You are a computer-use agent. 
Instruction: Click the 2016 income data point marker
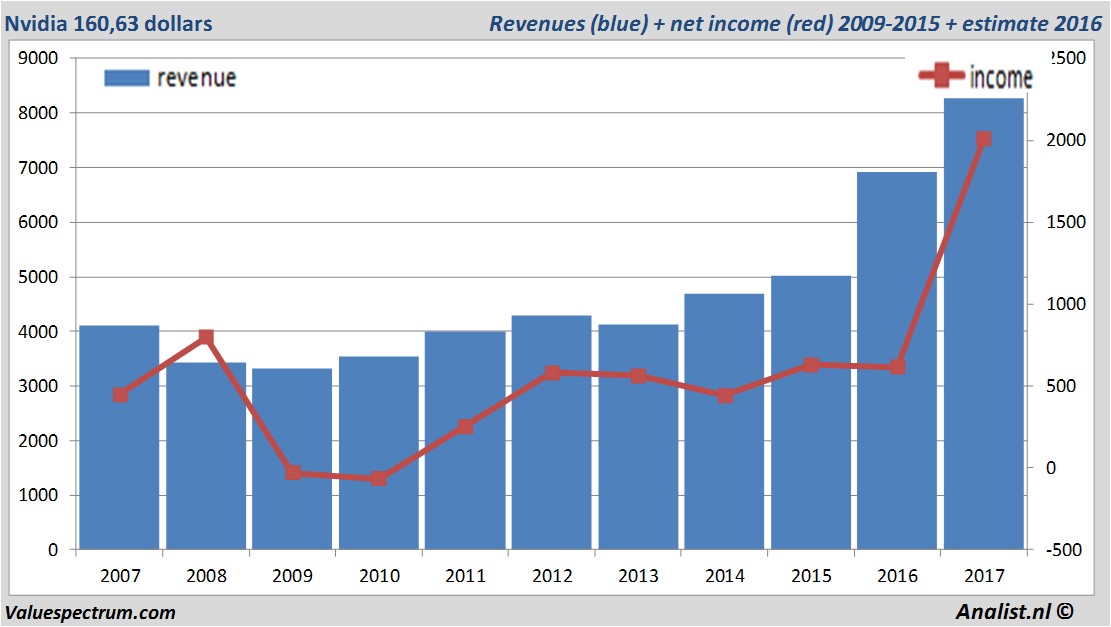(x=897, y=367)
